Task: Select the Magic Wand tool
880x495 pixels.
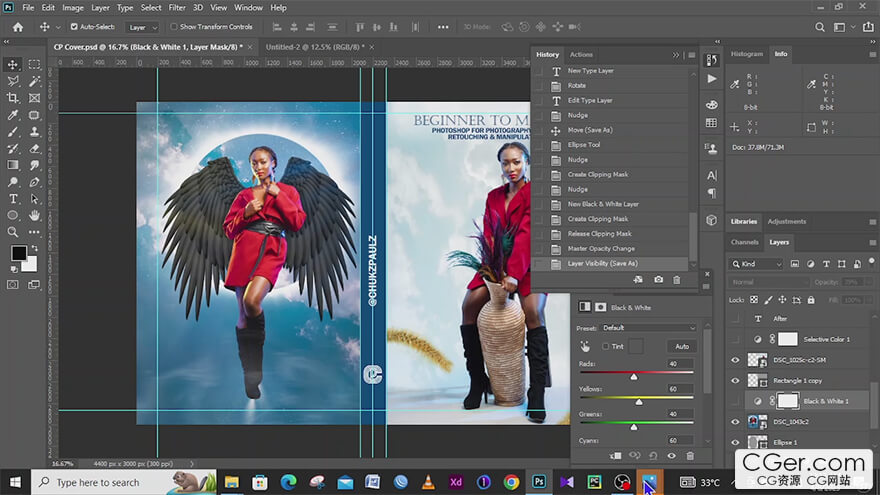Action: point(35,81)
